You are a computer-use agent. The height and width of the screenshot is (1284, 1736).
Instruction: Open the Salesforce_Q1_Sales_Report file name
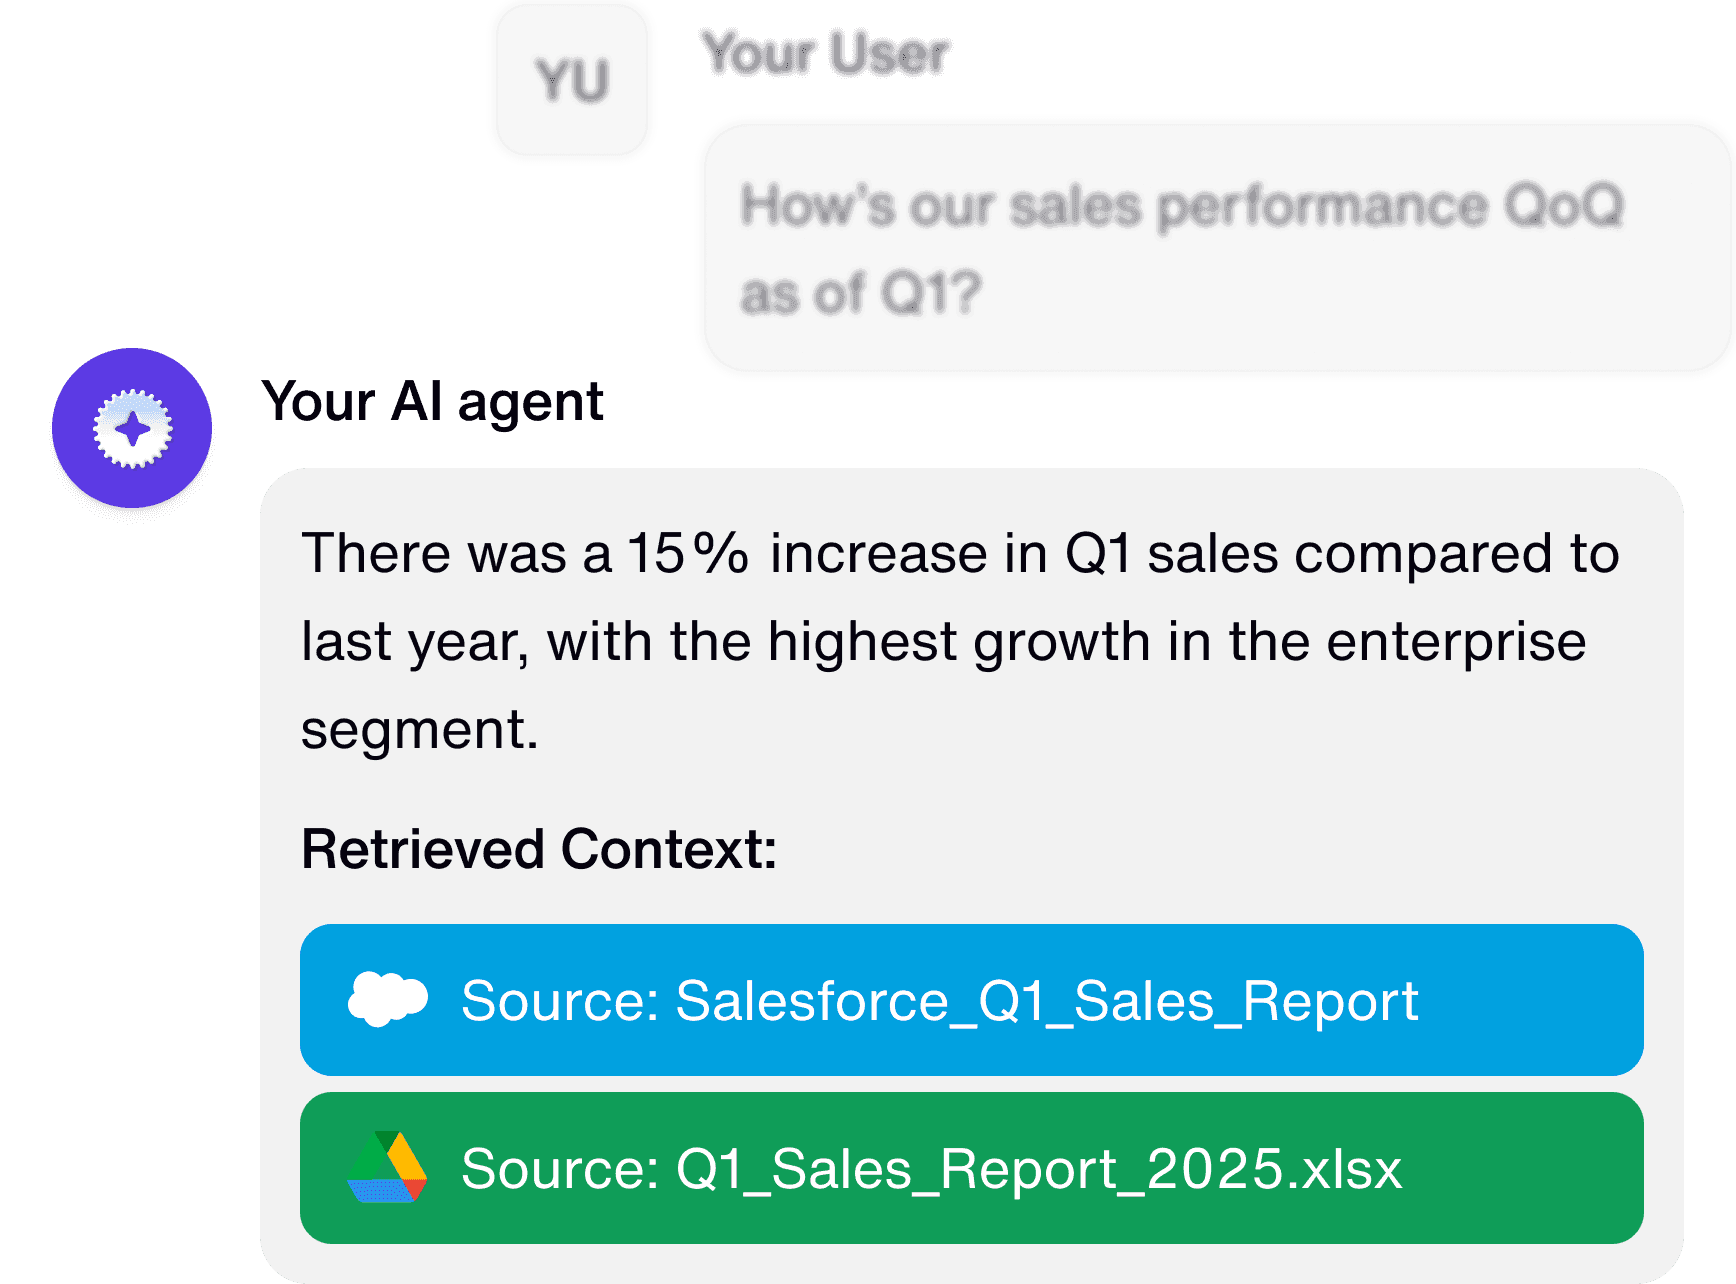(1046, 1000)
